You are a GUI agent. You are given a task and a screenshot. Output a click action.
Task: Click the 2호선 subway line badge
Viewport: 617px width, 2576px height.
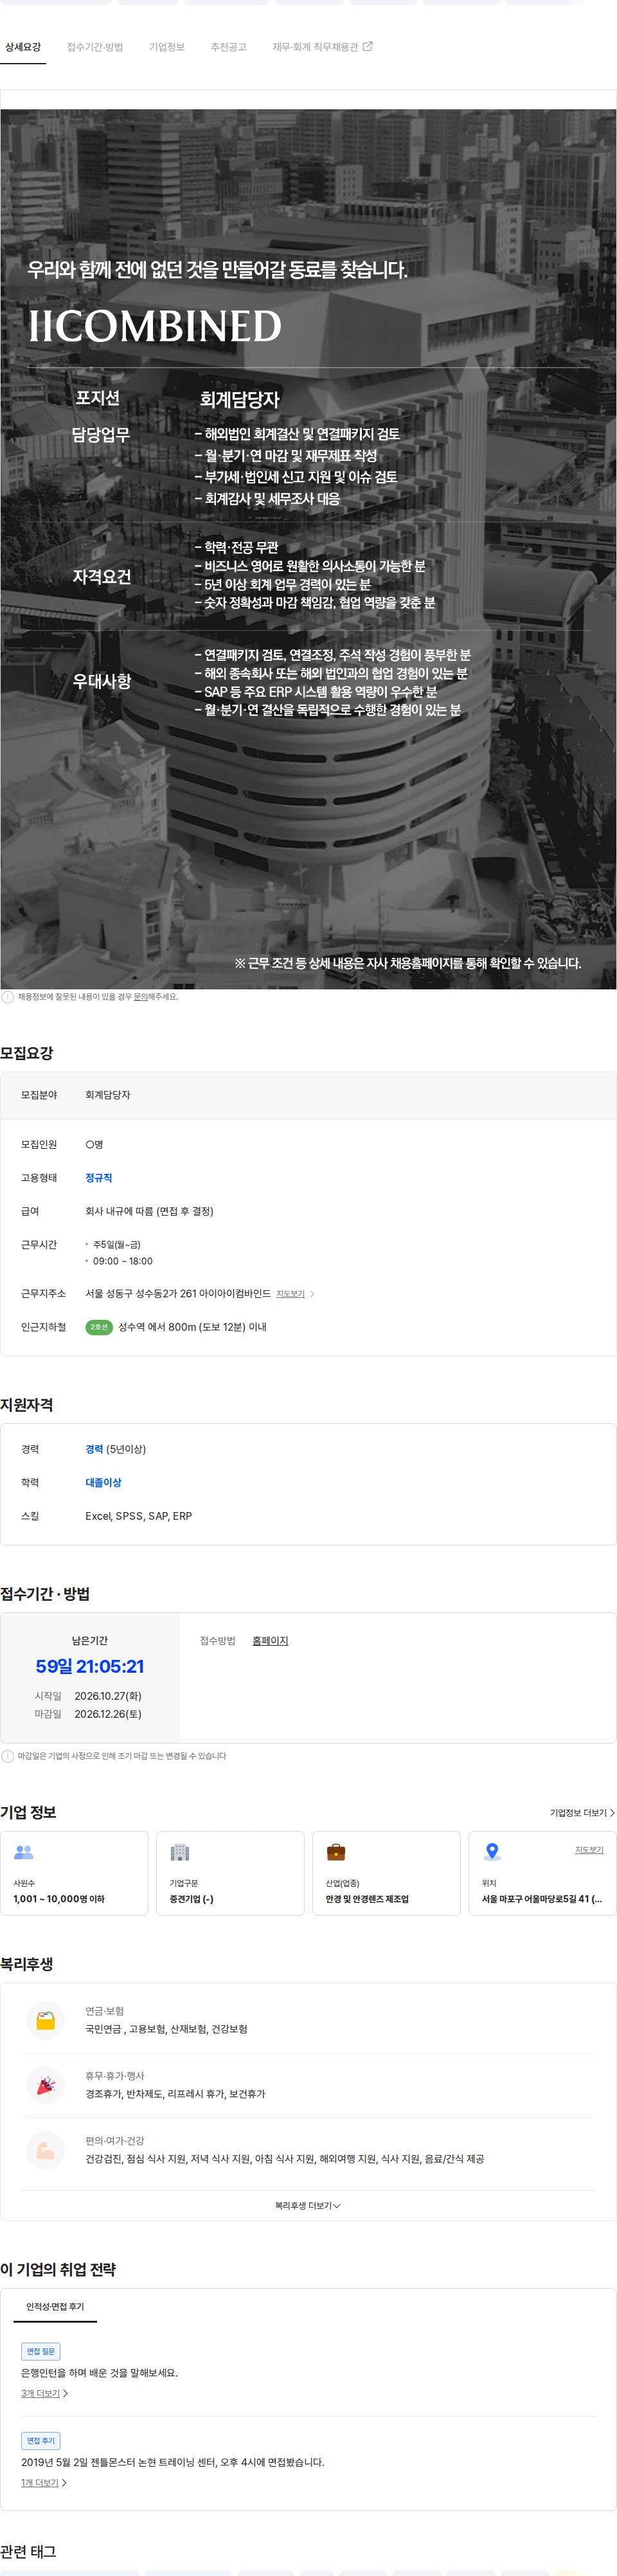(x=99, y=1327)
